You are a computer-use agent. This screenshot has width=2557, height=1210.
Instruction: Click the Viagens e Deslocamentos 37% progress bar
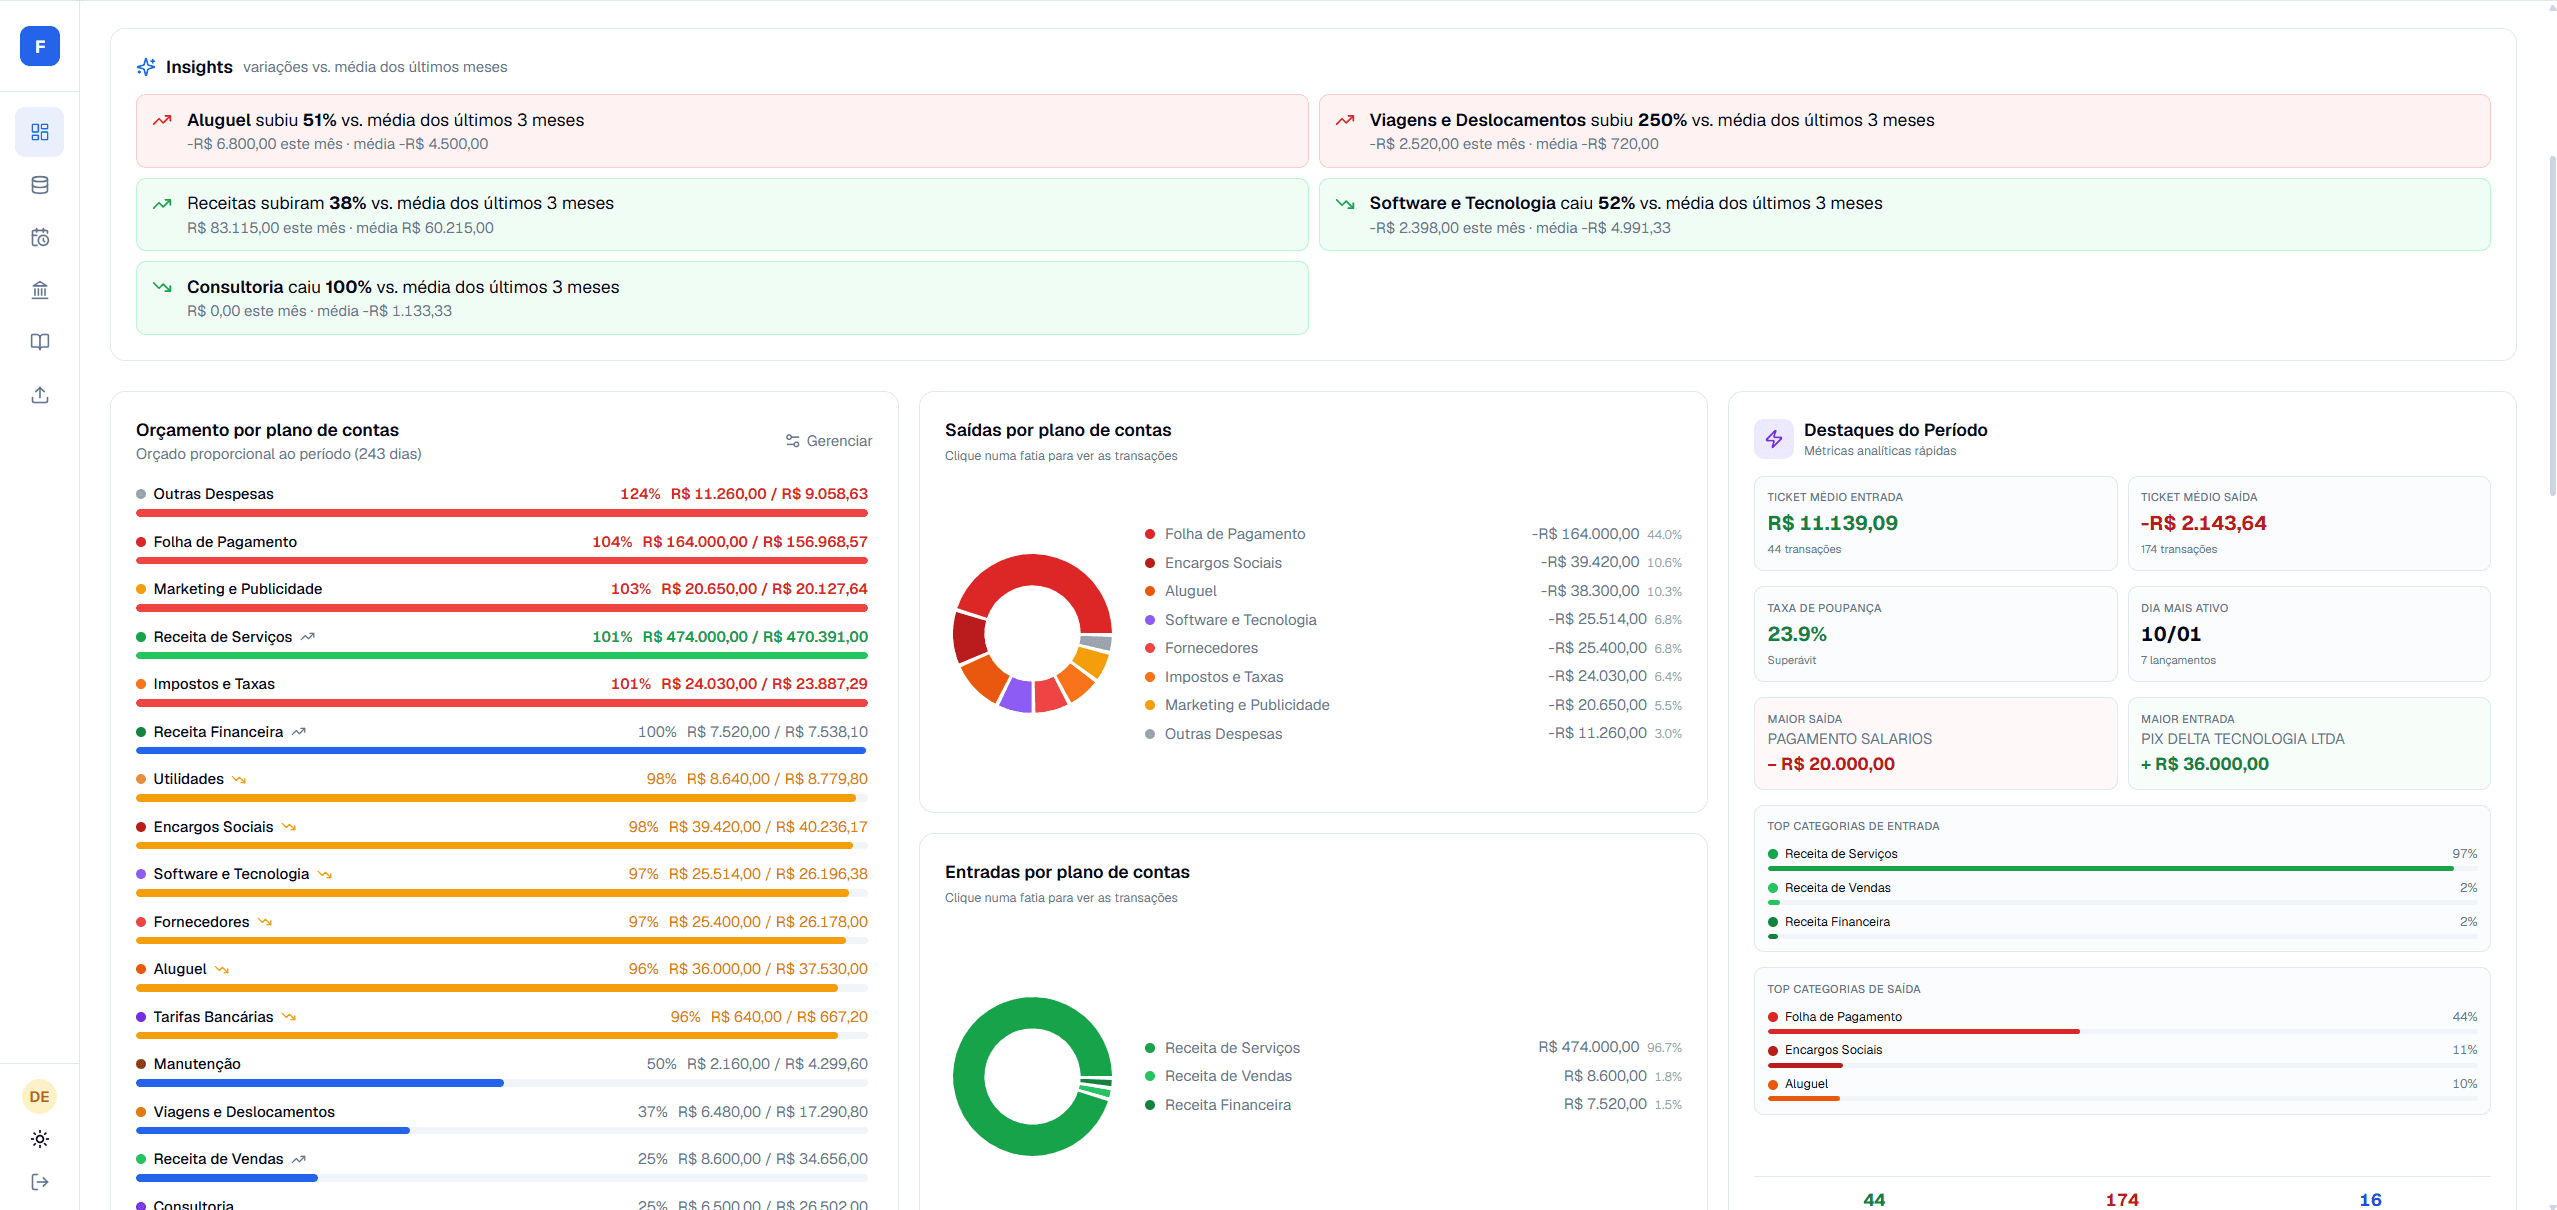pos(502,1131)
